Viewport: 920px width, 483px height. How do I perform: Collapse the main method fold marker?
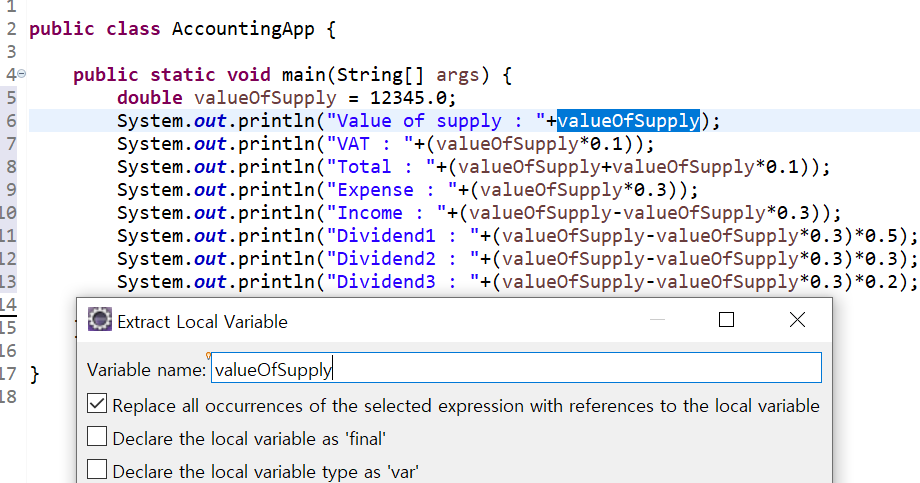click(22, 73)
